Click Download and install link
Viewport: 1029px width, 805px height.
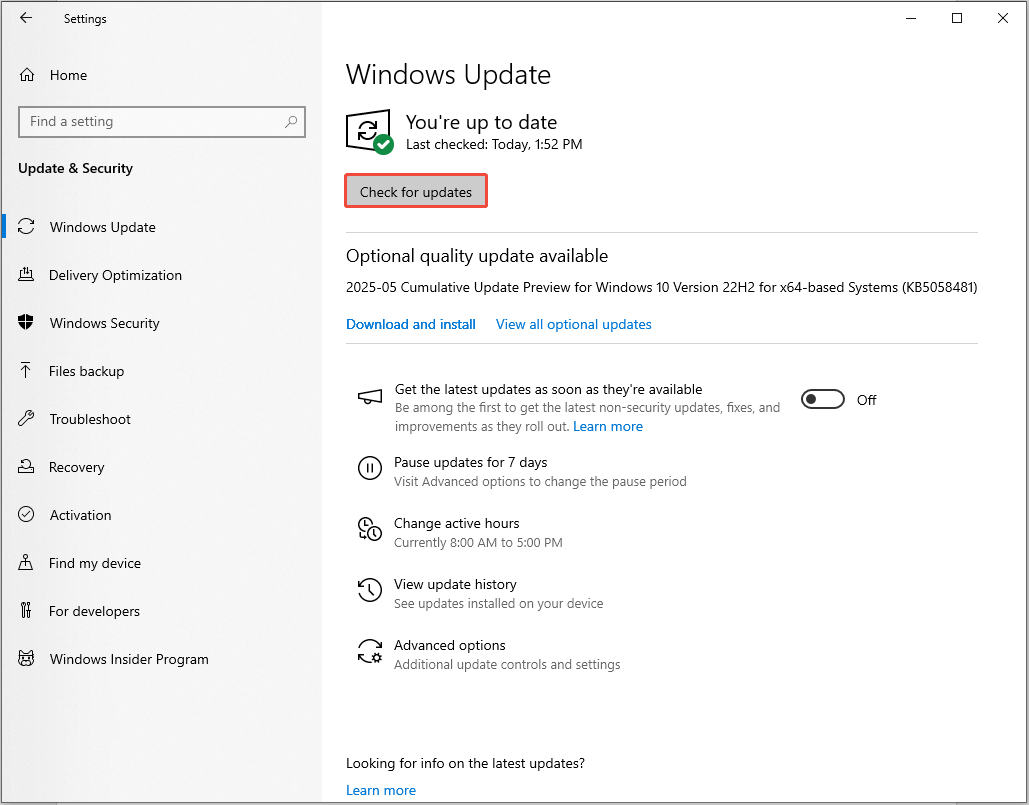(411, 324)
